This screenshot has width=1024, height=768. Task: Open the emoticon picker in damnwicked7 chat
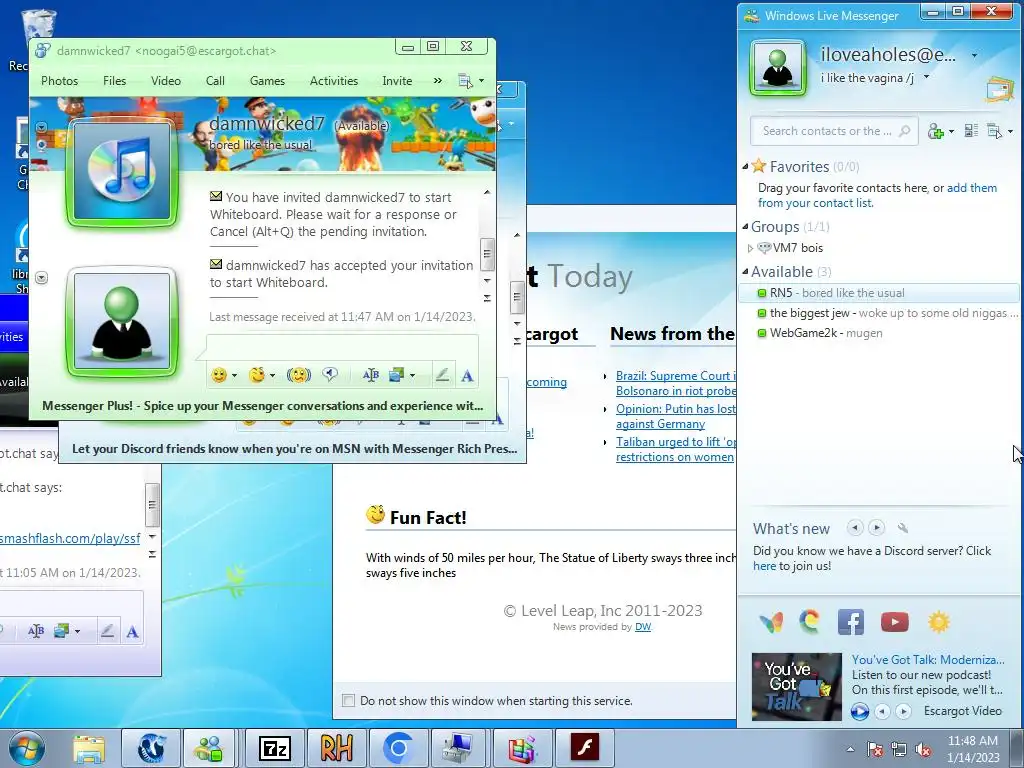point(219,375)
